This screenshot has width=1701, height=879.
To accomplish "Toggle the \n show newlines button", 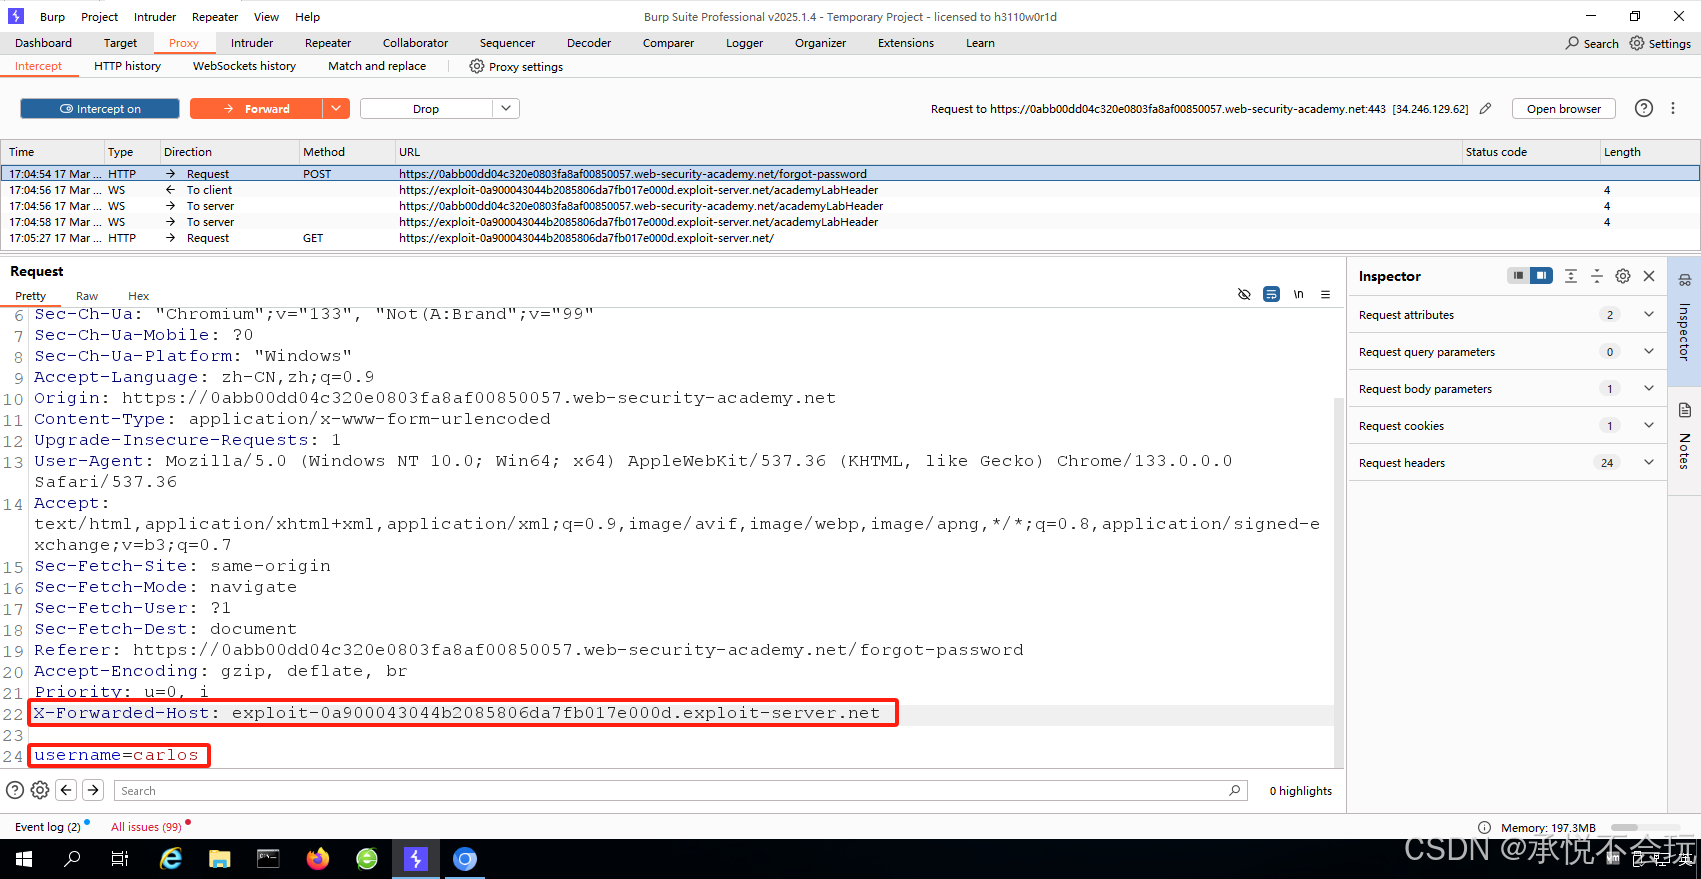I will (x=1298, y=294).
